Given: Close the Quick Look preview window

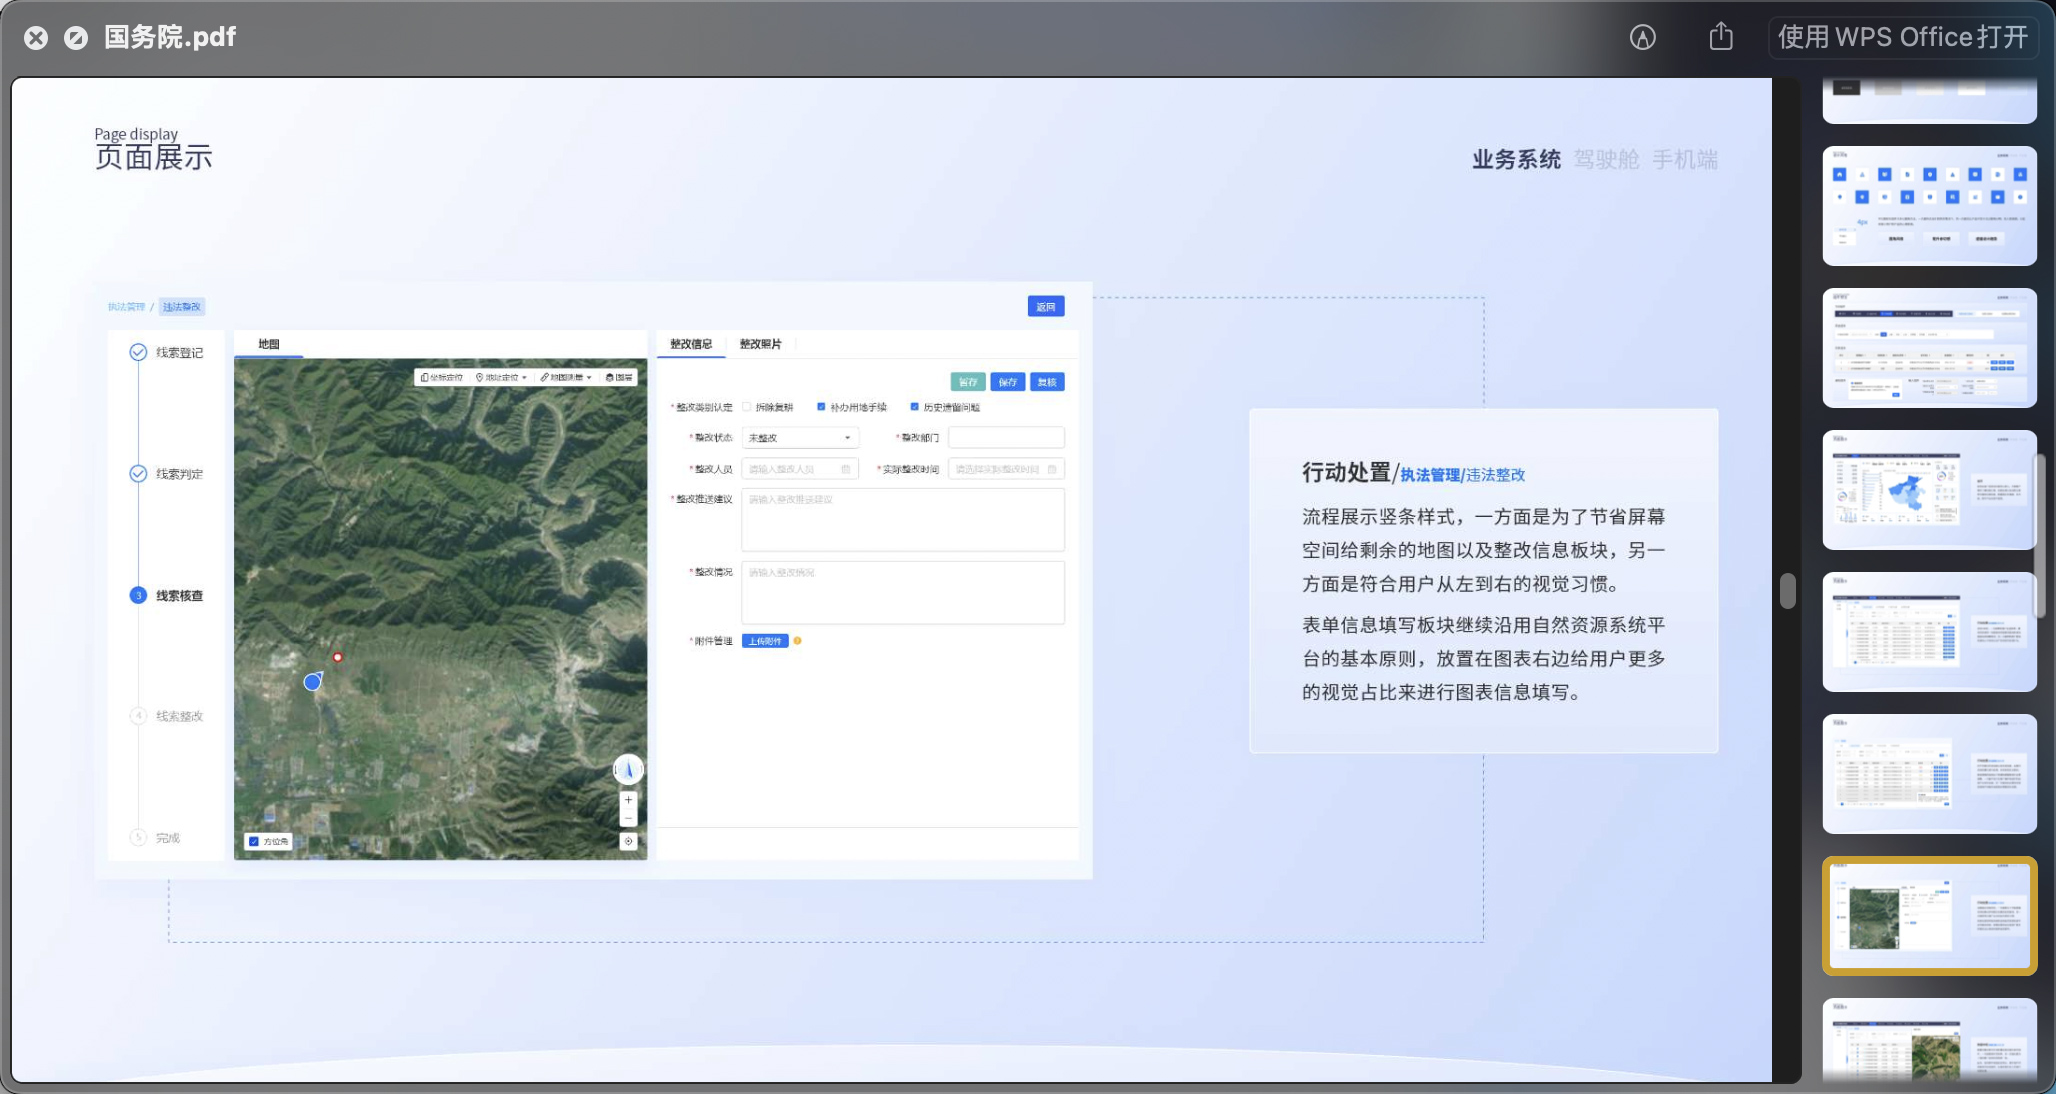Looking at the screenshot, I should click(x=36, y=38).
